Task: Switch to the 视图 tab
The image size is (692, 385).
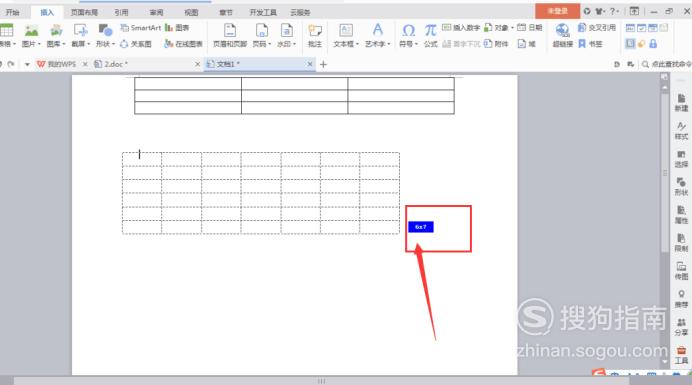Action: (x=191, y=12)
